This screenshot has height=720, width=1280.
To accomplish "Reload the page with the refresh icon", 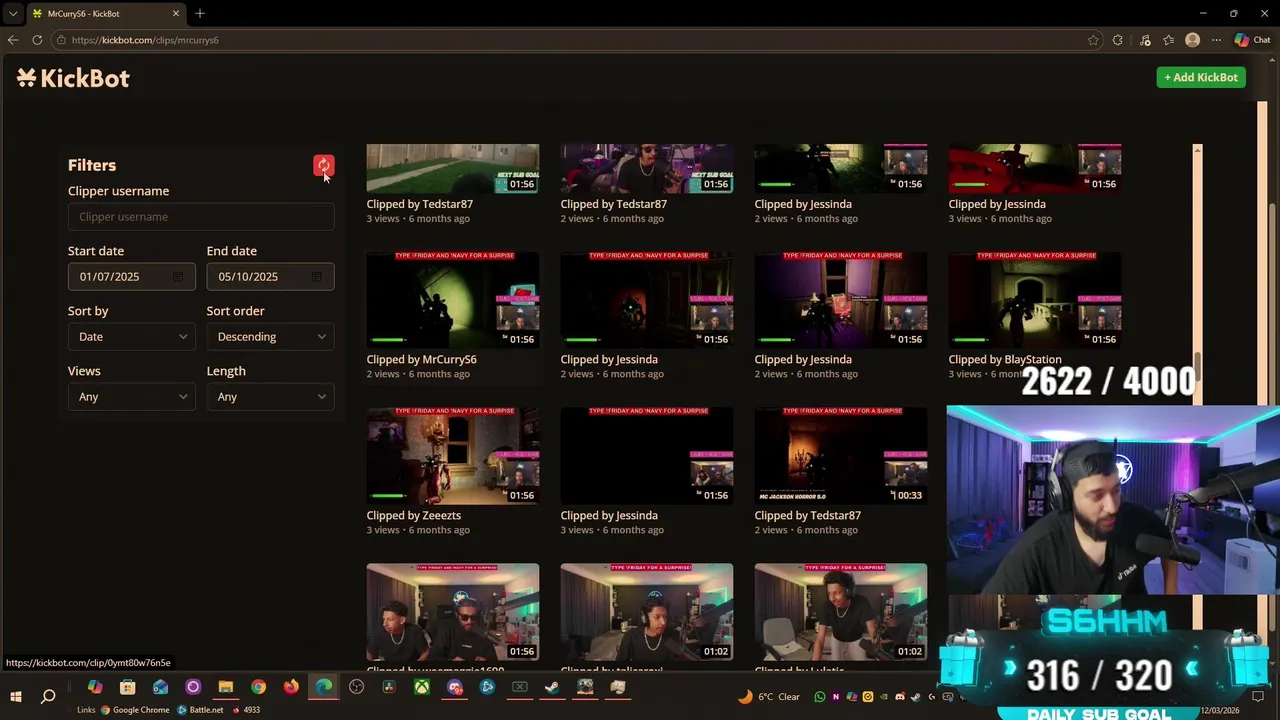I will click(x=37, y=40).
